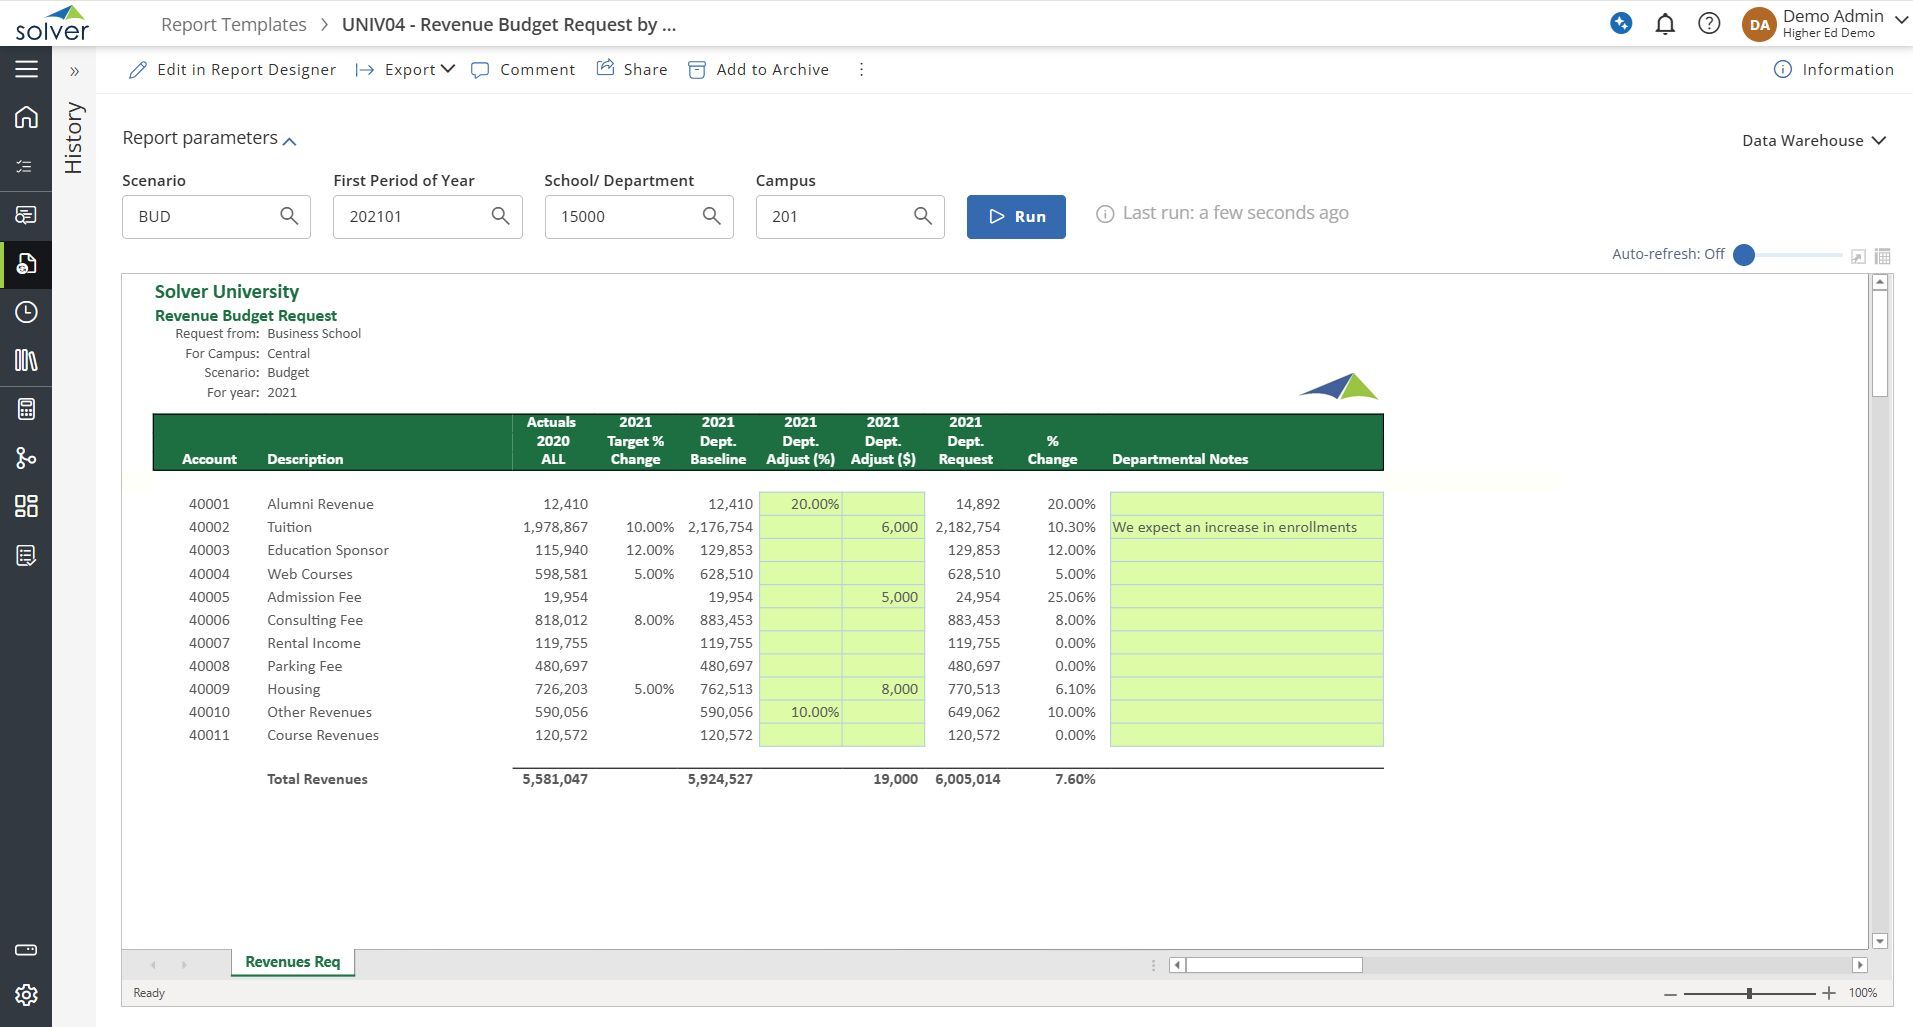
Task: Click the hamburger menu icon
Action: tap(26, 69)
